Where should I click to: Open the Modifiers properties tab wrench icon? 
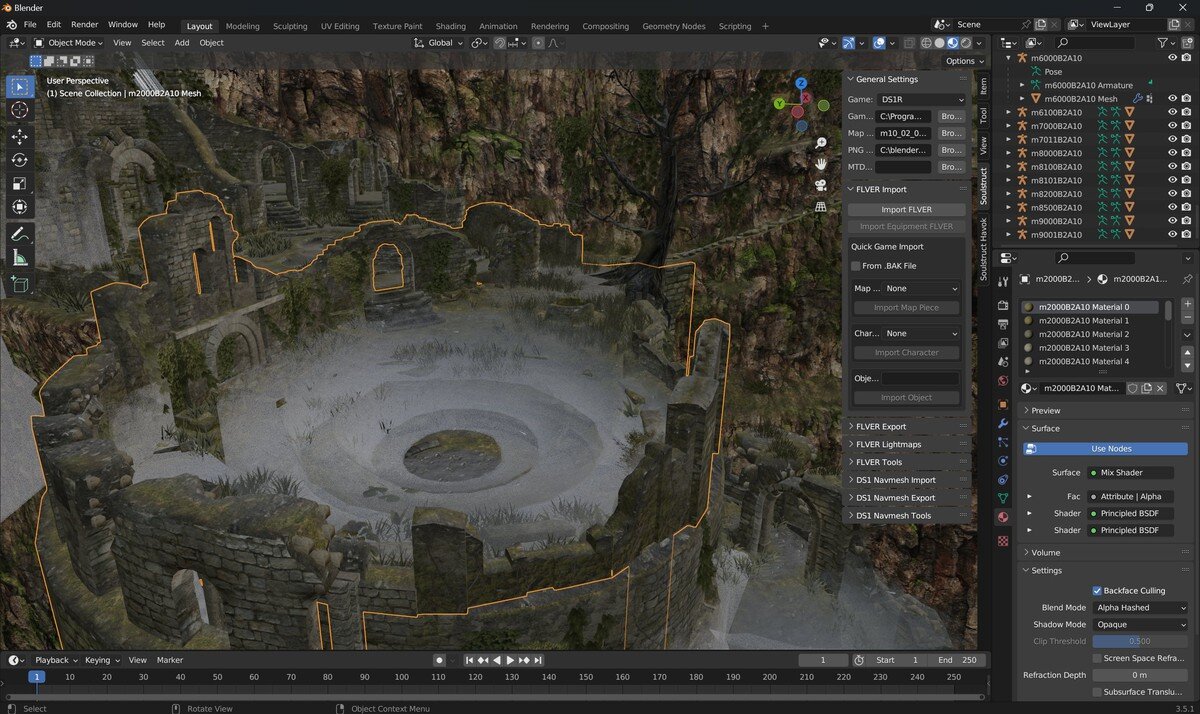1003,423
